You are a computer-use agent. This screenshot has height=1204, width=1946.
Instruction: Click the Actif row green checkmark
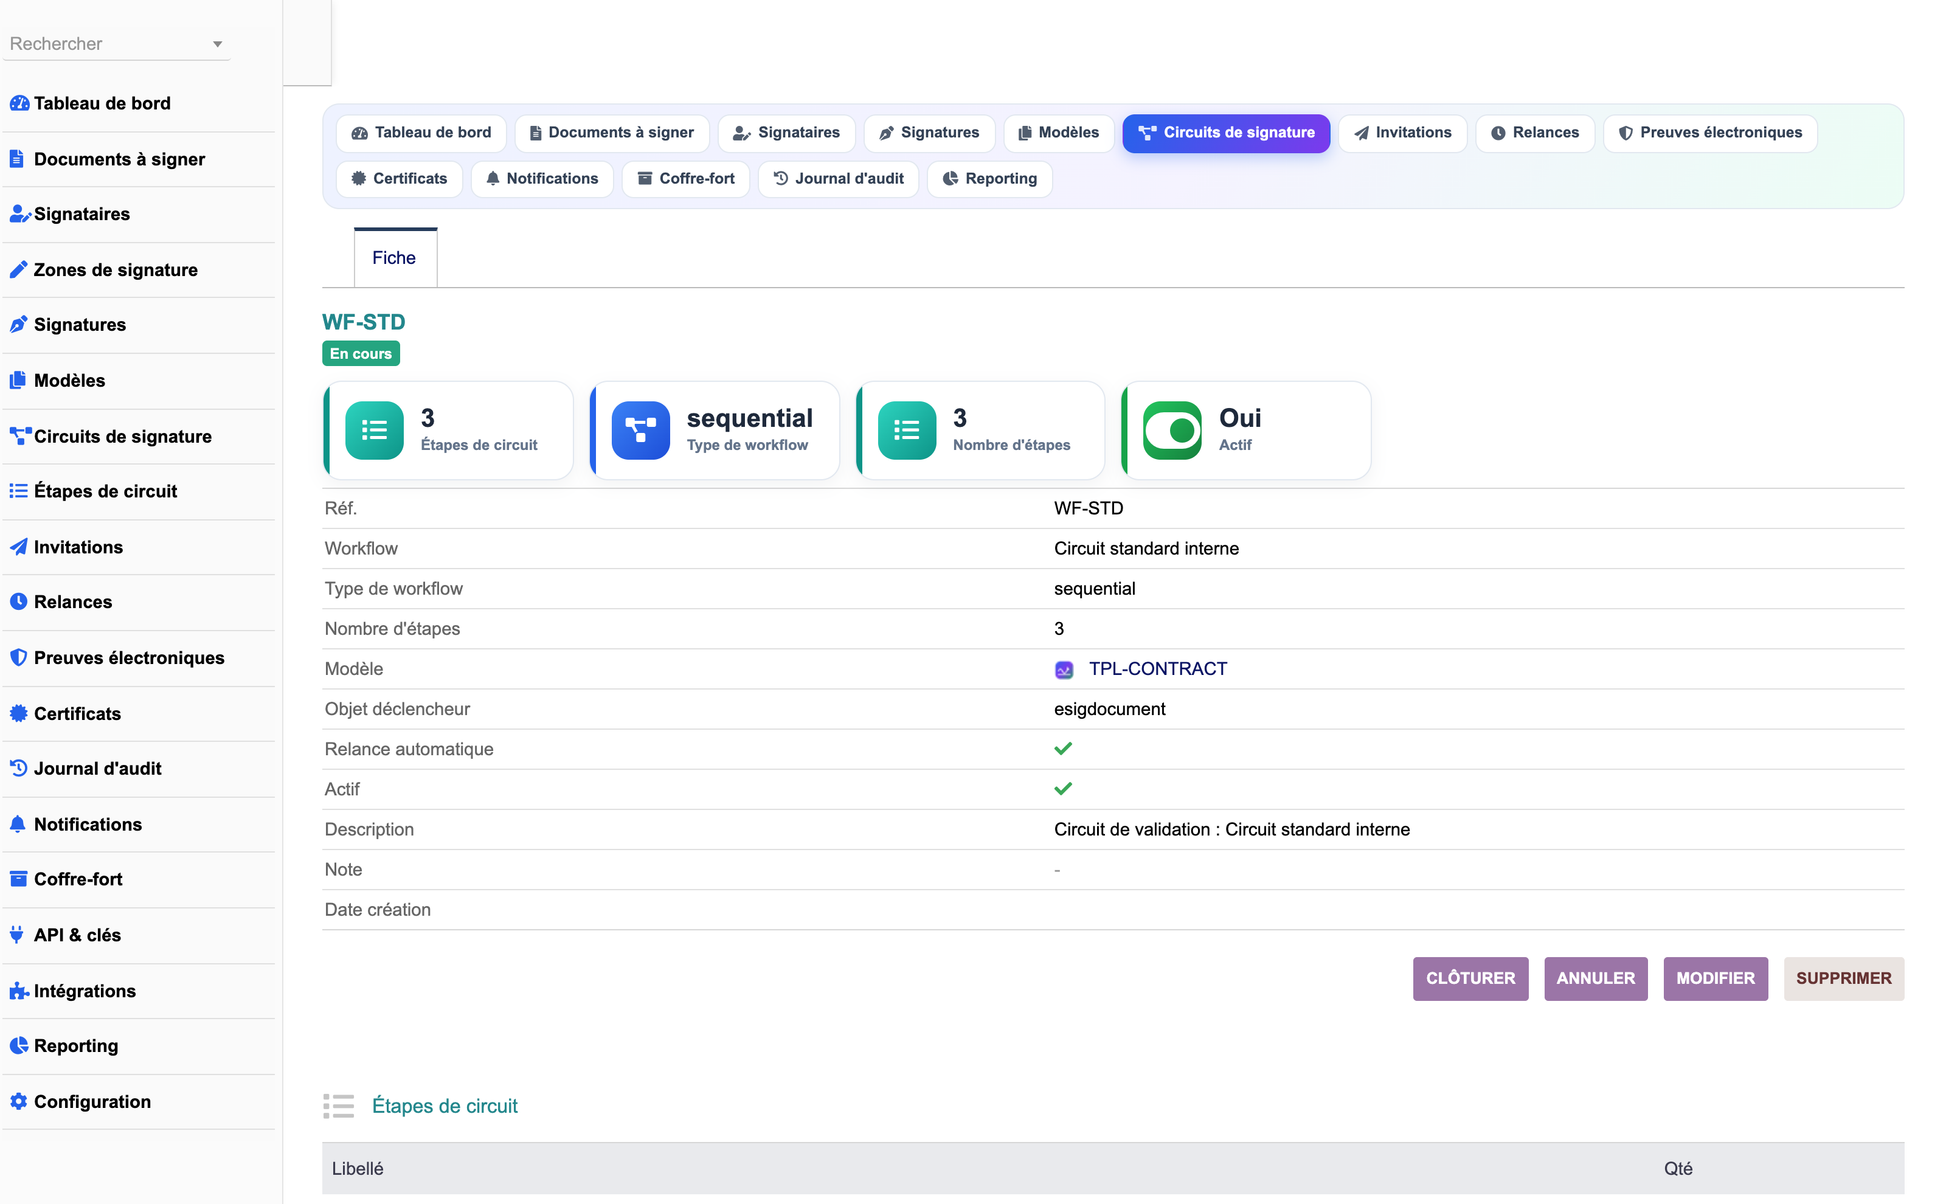coord(1063,789)
